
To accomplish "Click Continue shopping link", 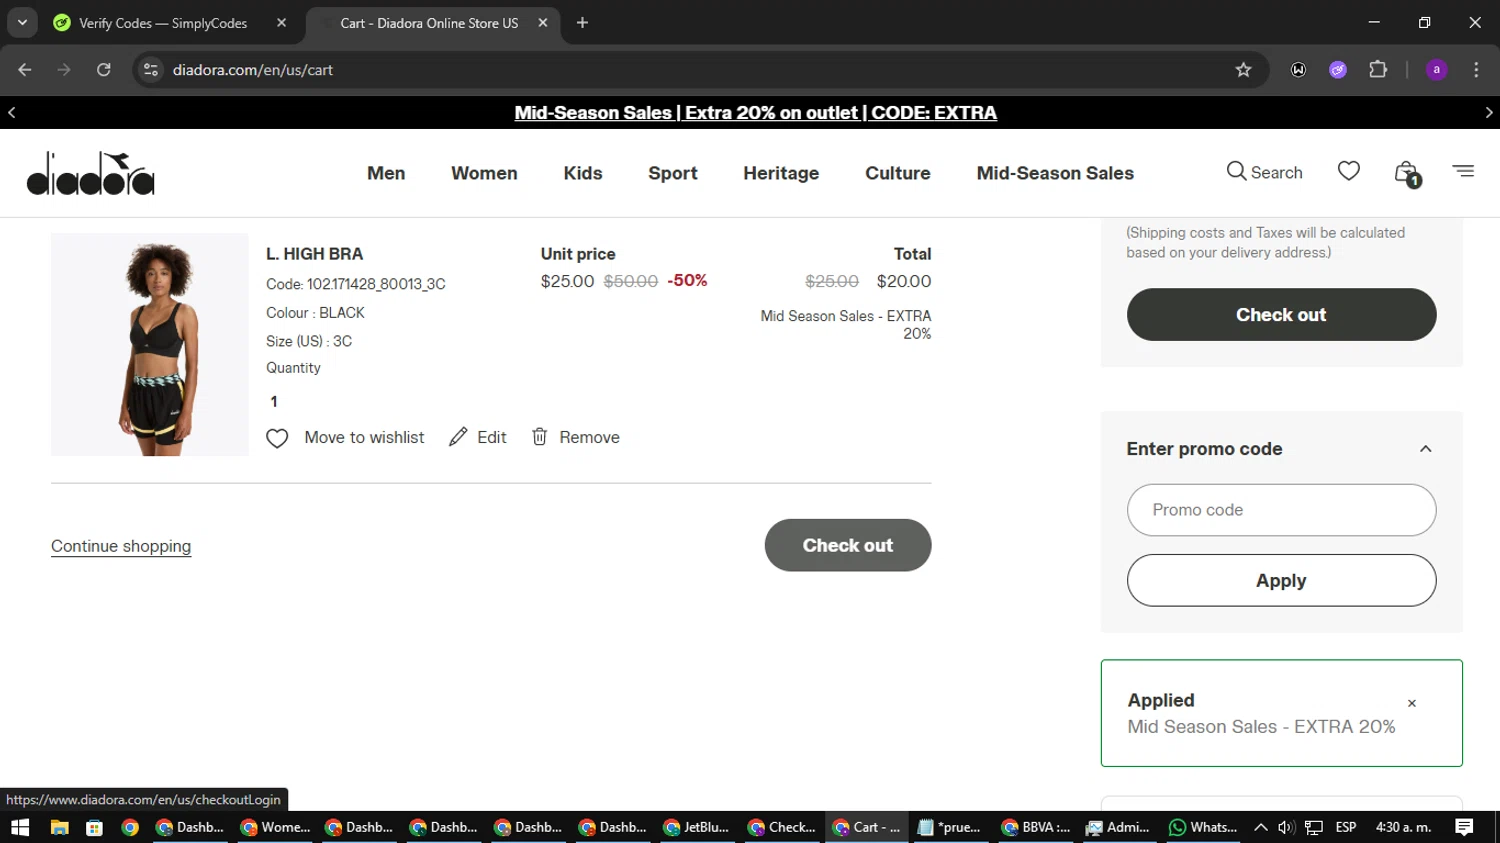I will 121,546.
